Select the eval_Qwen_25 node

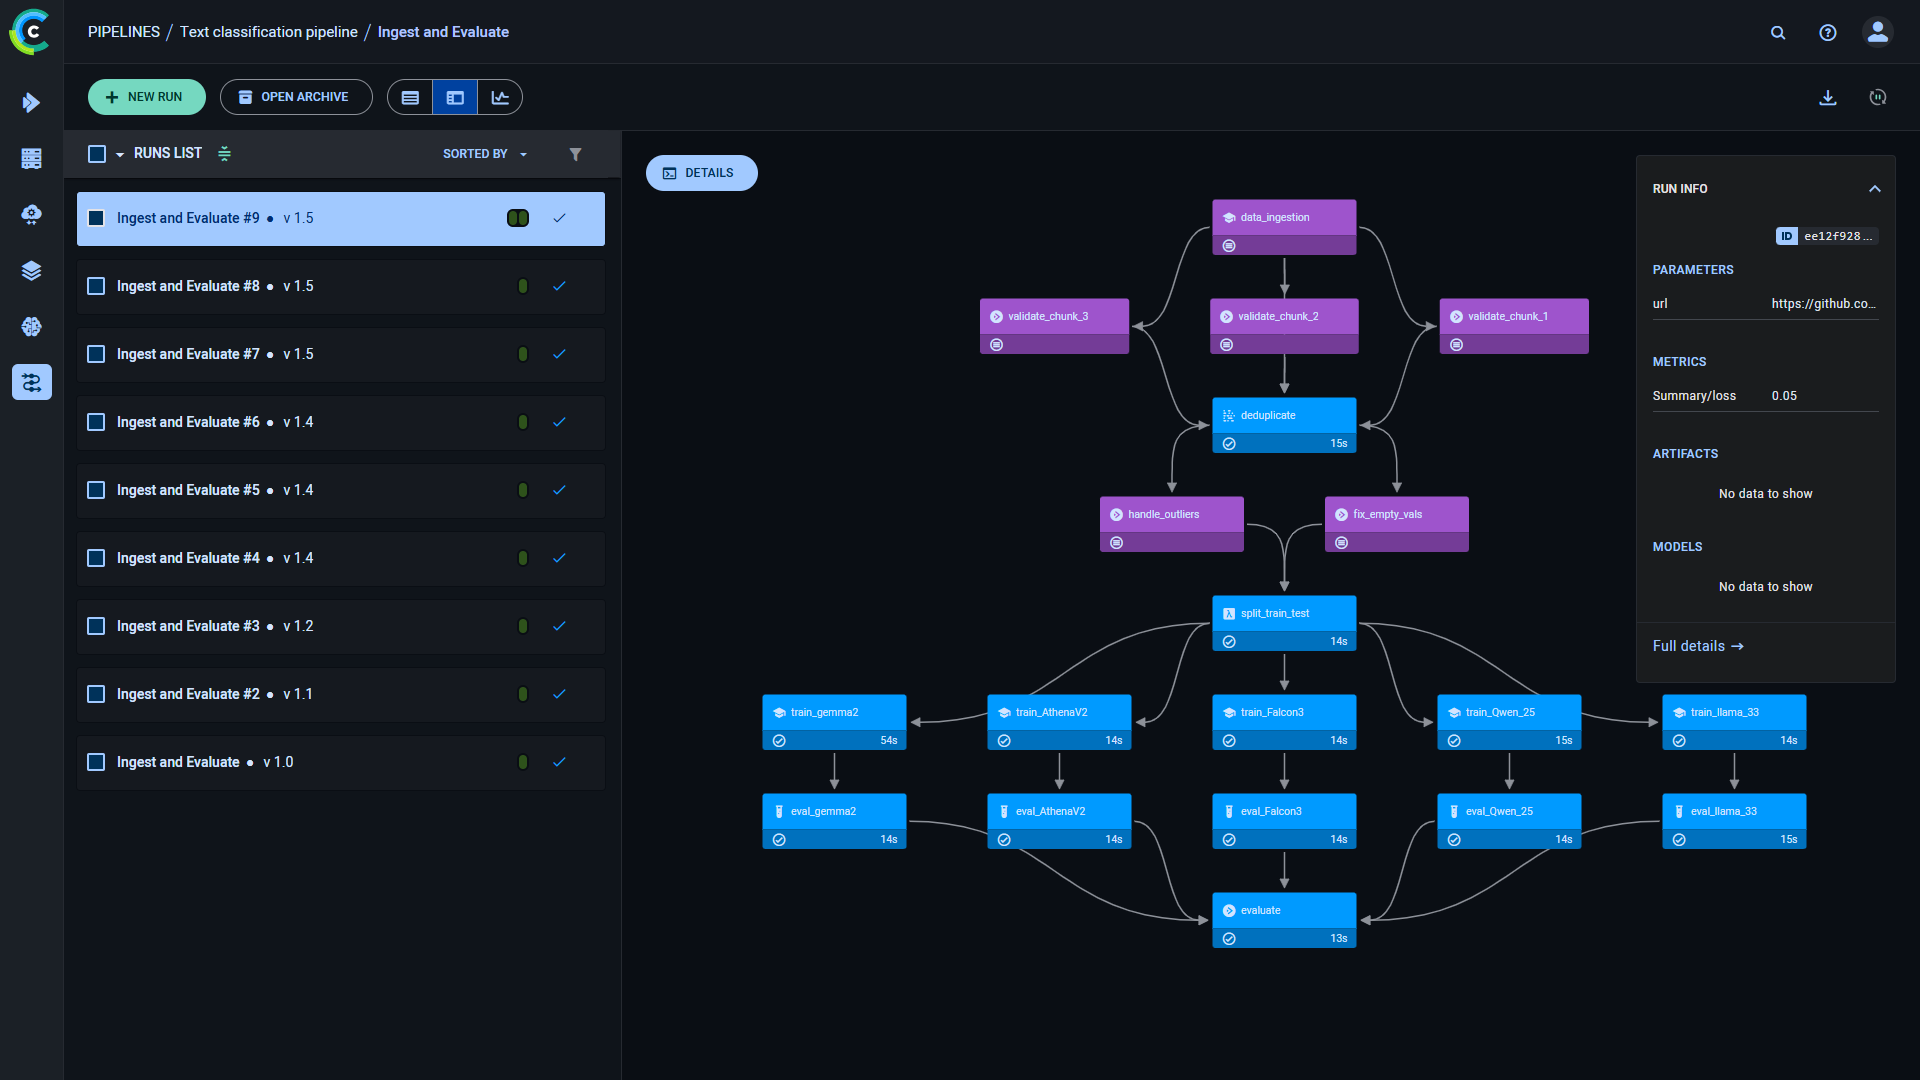point(1509,821)
